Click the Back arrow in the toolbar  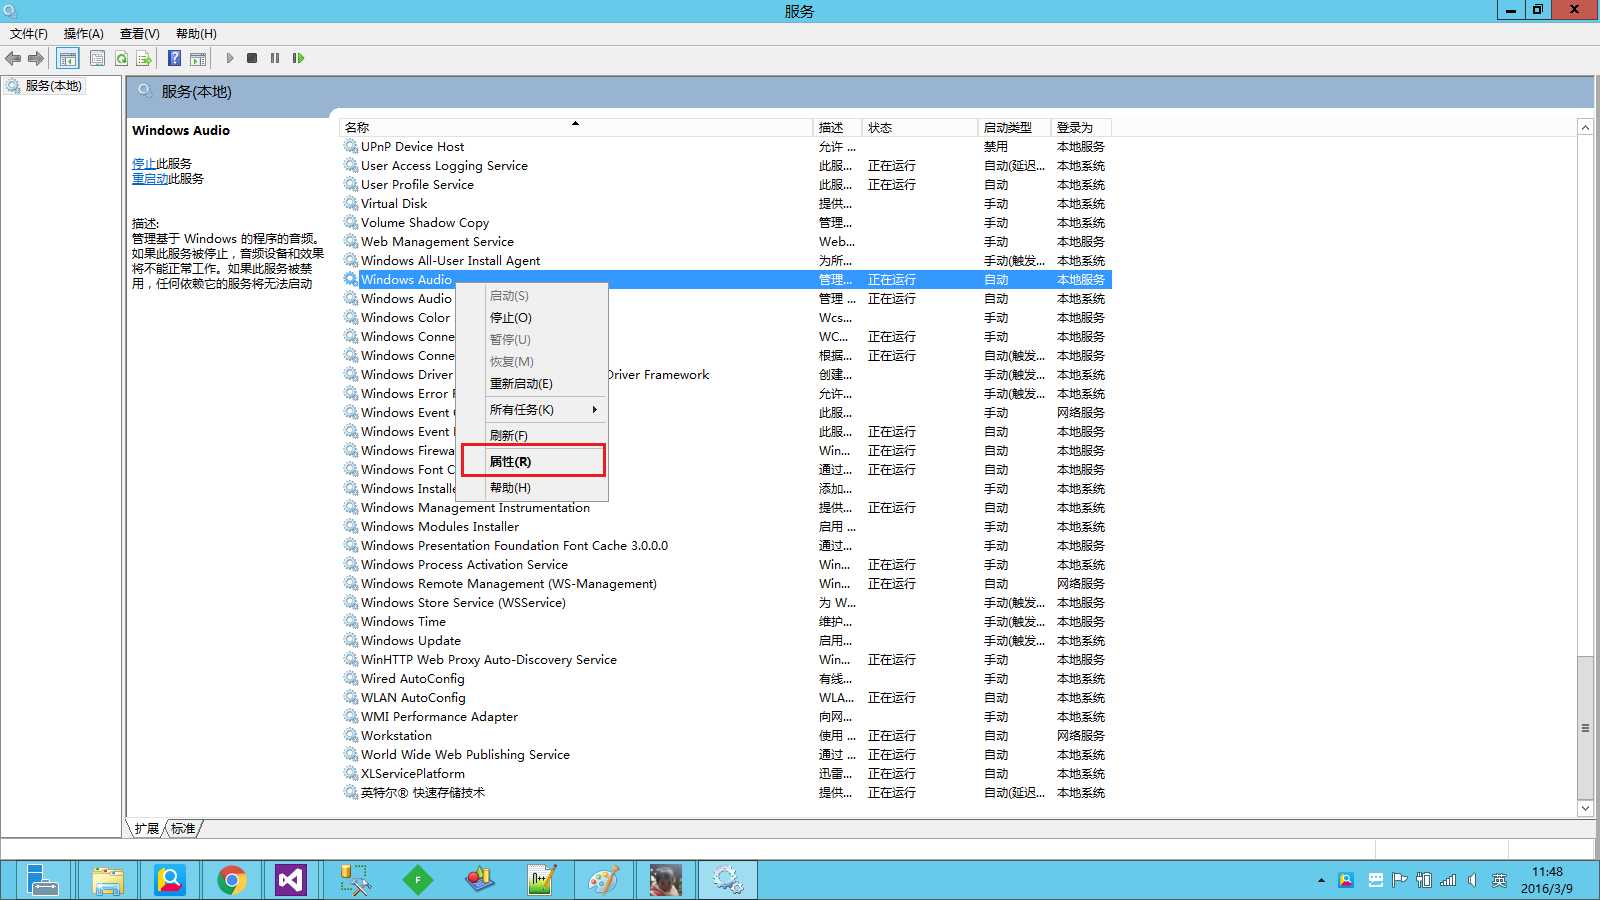(x=13, y=59)
